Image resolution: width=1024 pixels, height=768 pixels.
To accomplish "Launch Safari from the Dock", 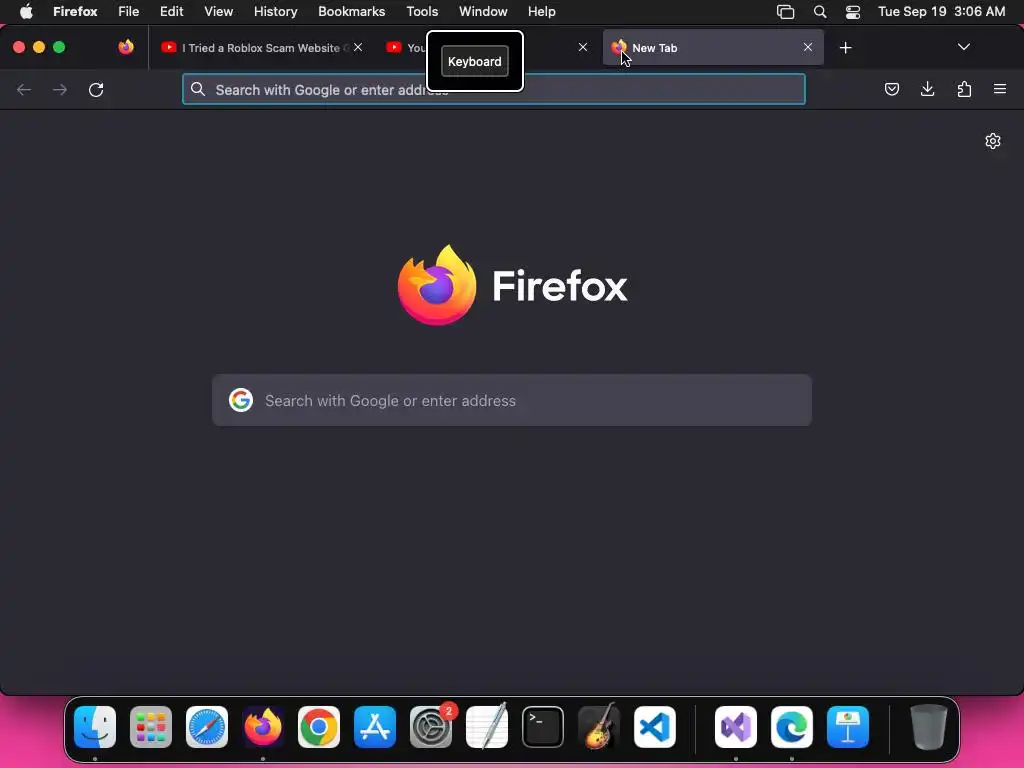I will (207, 727).
